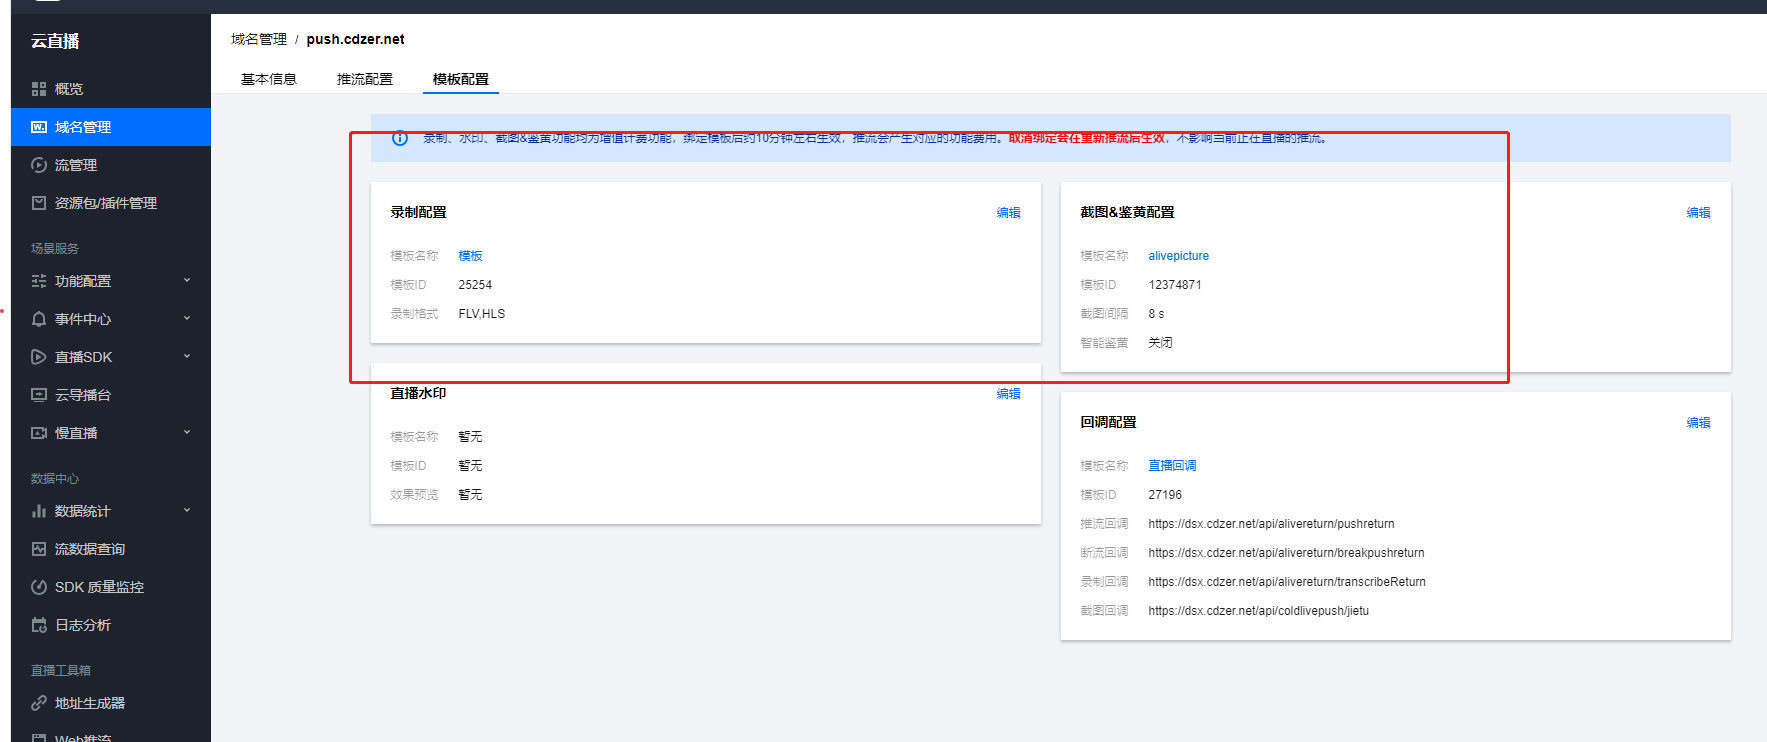Viewport: 1767px width, 742px height.
Task: Switch to the 基本信息 tab
Action: pos(269,79)
